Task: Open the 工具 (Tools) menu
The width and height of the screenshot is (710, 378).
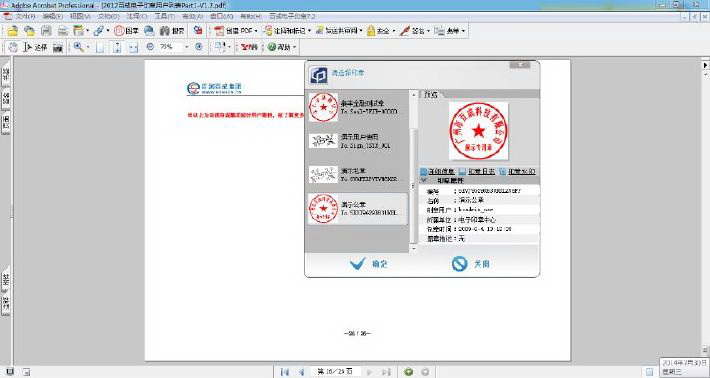Action: tap(164, 16)
